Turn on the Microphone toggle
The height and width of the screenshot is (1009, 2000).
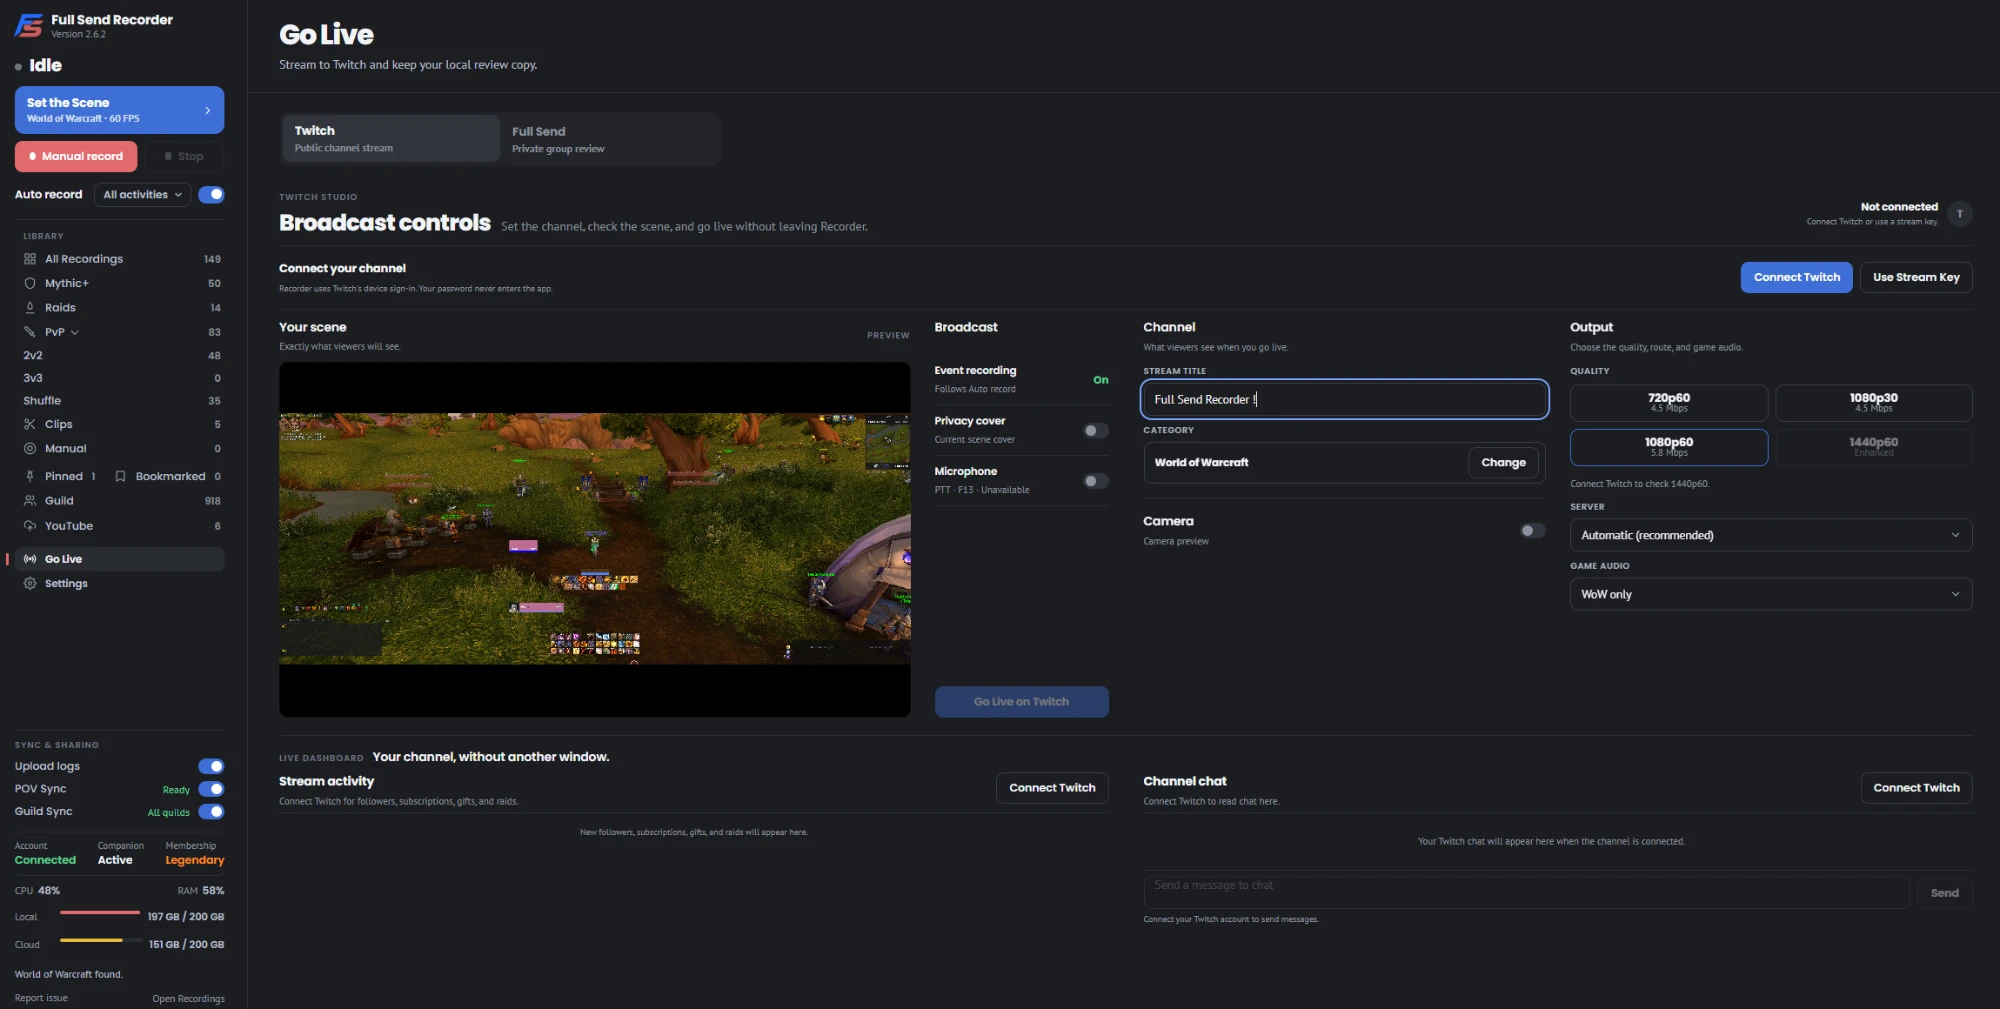1096,481
